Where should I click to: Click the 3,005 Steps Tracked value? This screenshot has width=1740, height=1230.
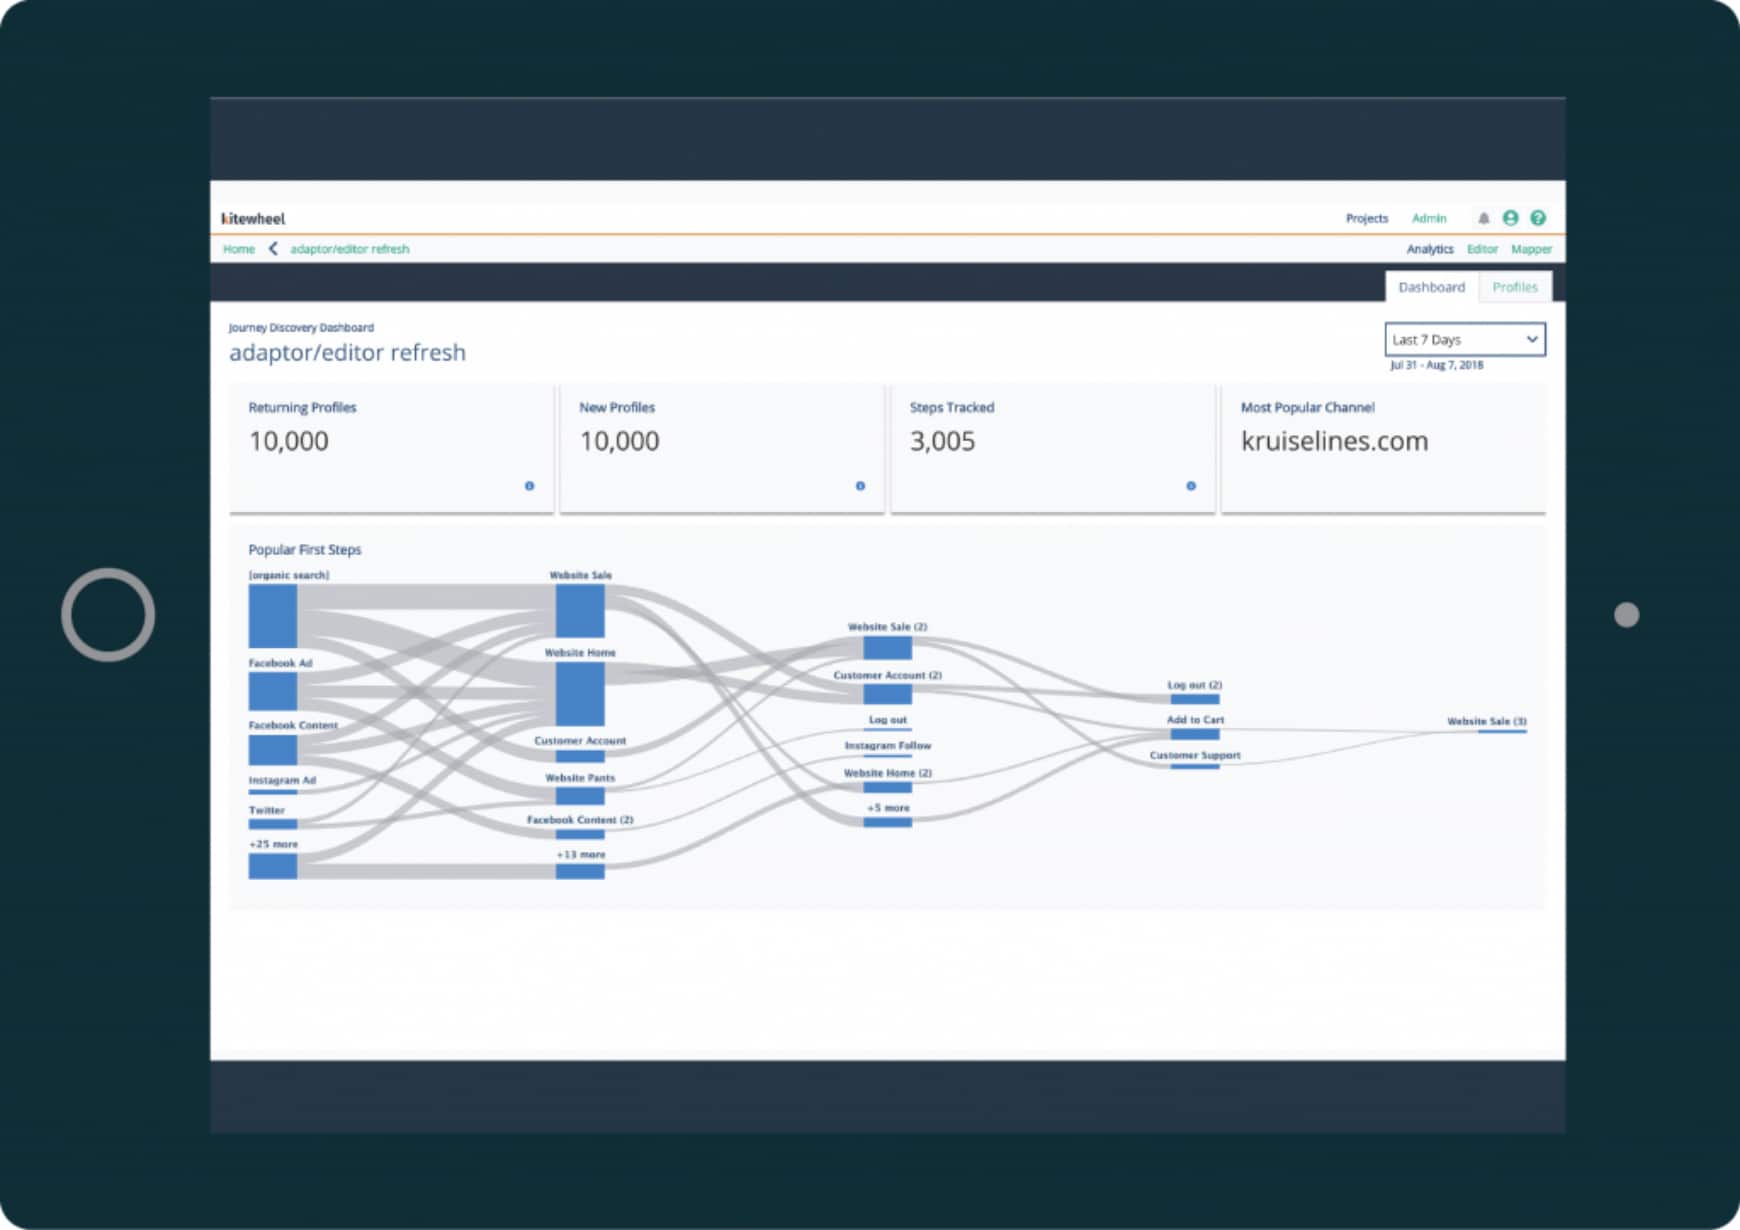pos(943,441)
